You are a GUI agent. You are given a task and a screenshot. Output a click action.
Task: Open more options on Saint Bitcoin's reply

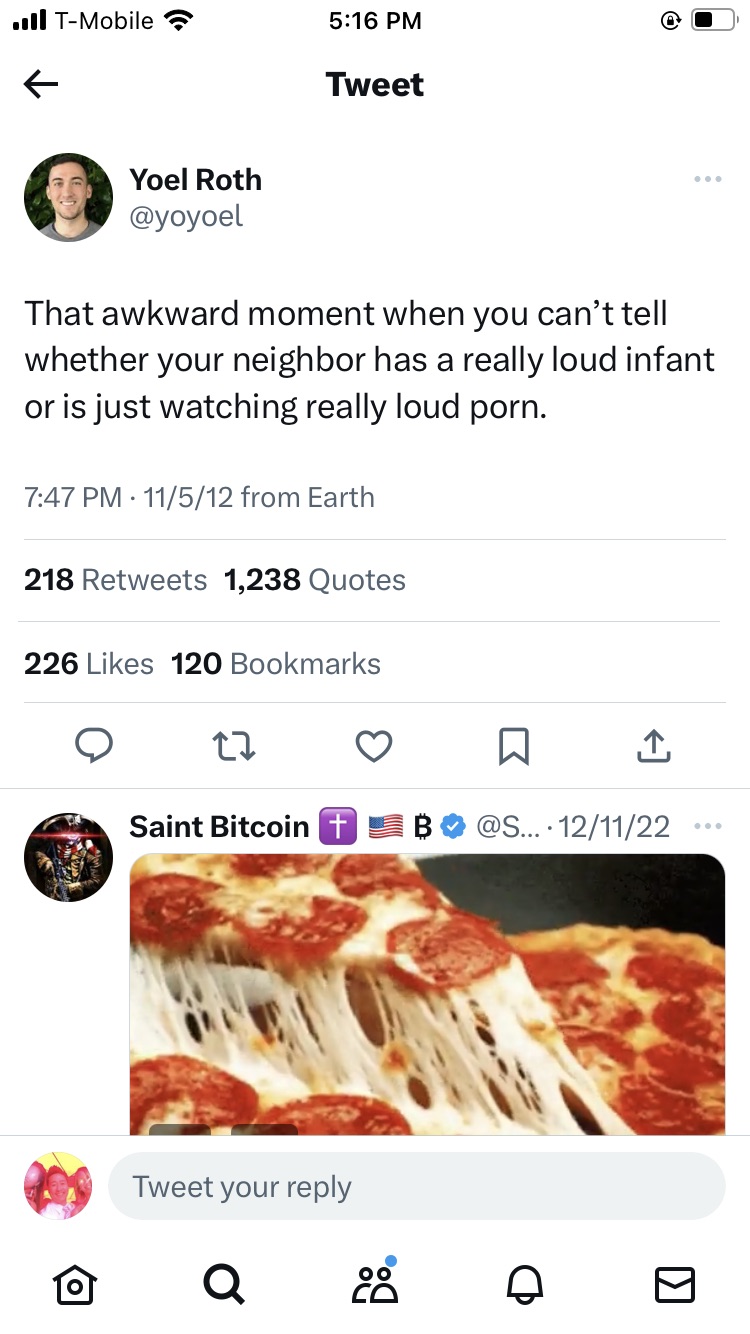point(707,827)
